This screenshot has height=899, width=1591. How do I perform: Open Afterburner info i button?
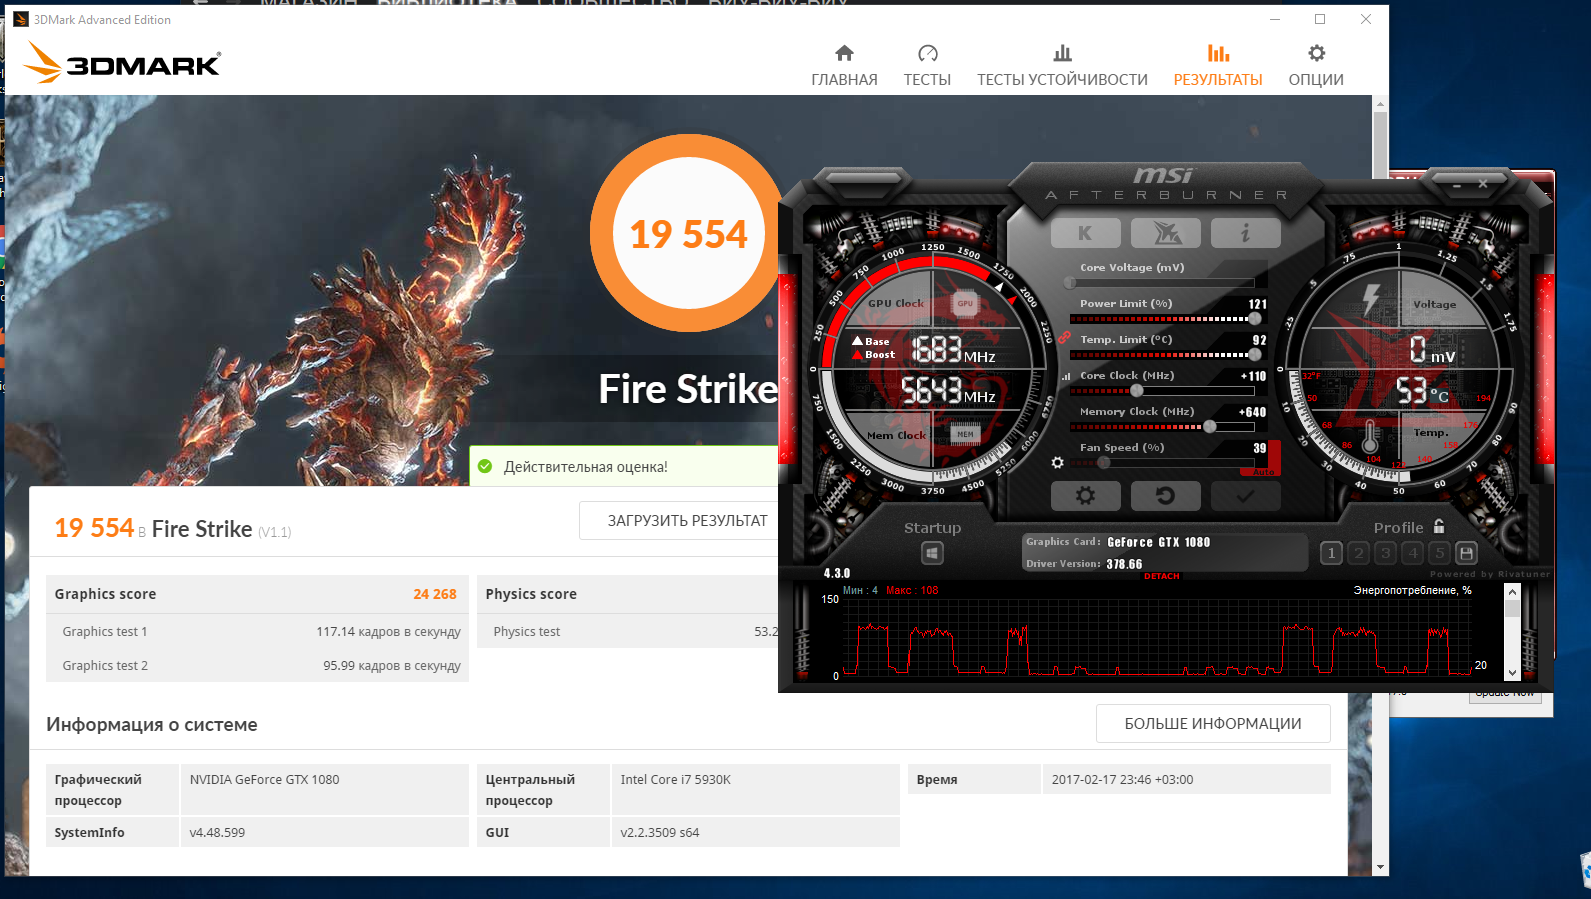[x=1245, y=233]
